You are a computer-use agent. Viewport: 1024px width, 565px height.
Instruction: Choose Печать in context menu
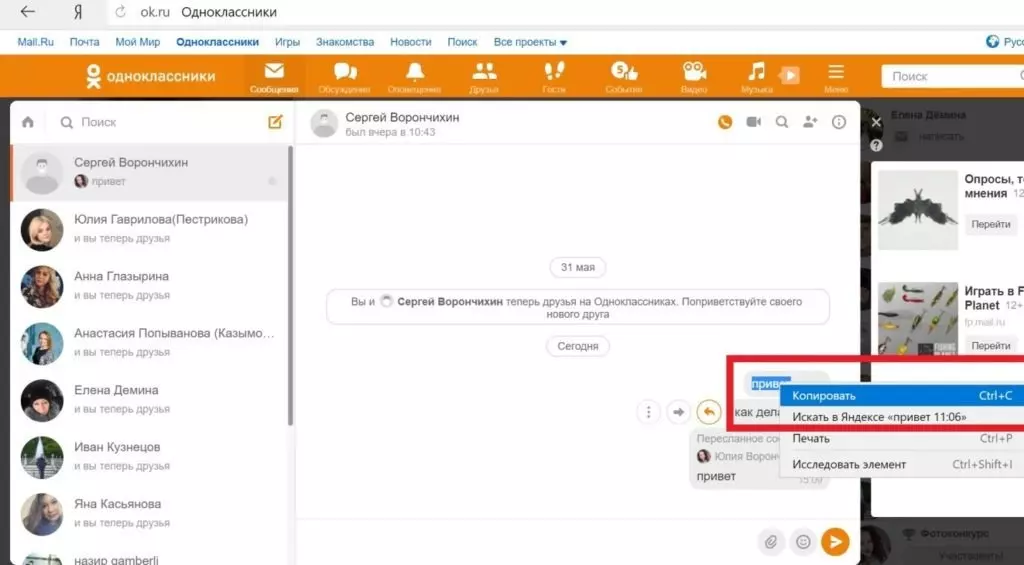coord(903,438)
